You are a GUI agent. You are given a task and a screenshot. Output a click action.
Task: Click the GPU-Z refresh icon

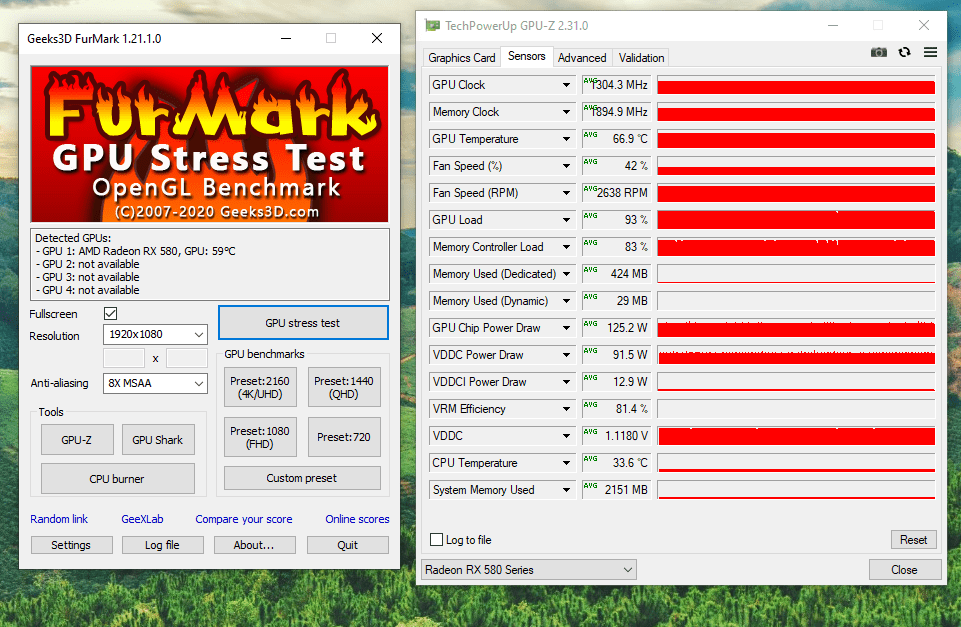point(905,53)
